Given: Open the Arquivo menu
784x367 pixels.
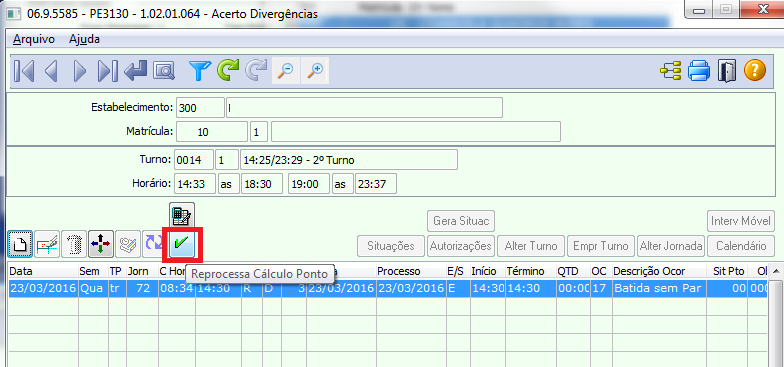Looking at the screenshot, I should [34, 40].
